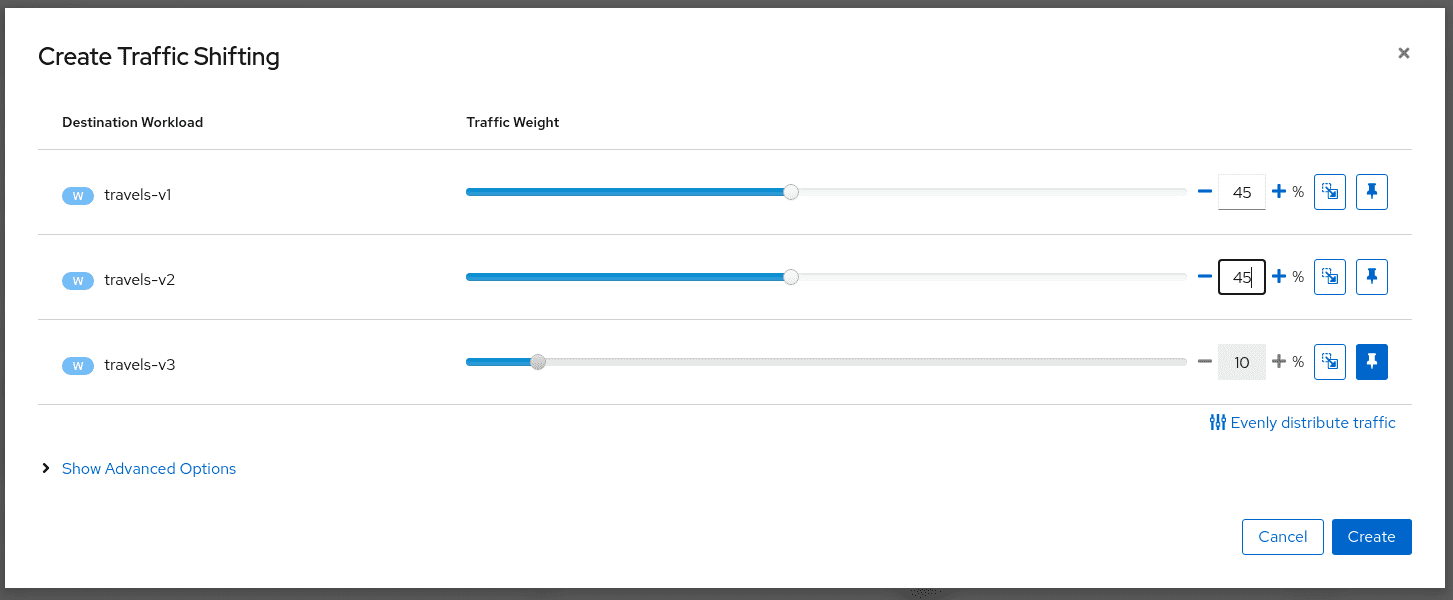Screen dimensions: 1453x600
Task: Click the travels-v1 slider handle
Action: coord(791,192)
